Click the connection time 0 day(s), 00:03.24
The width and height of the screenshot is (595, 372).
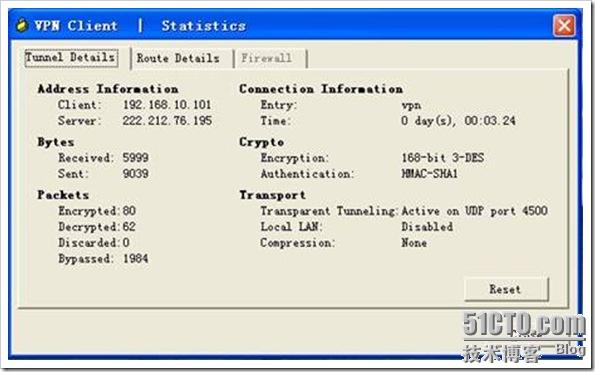click(x=458, y=121)
